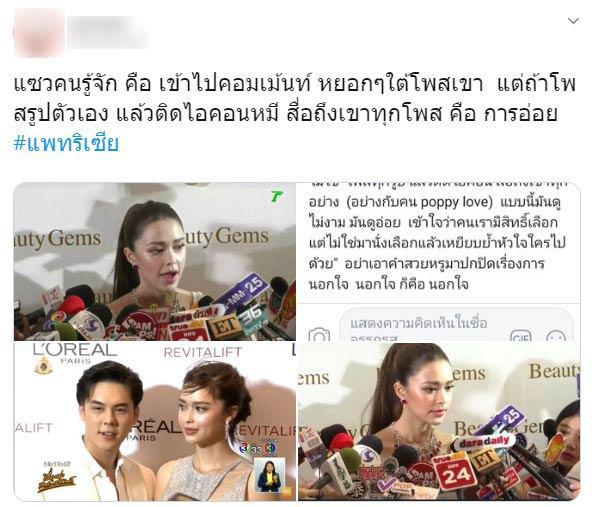Click the Channel 3 logo in the L'Oreal photo
The height and width of the screenshot is (507, 592).
coord(258,448)
